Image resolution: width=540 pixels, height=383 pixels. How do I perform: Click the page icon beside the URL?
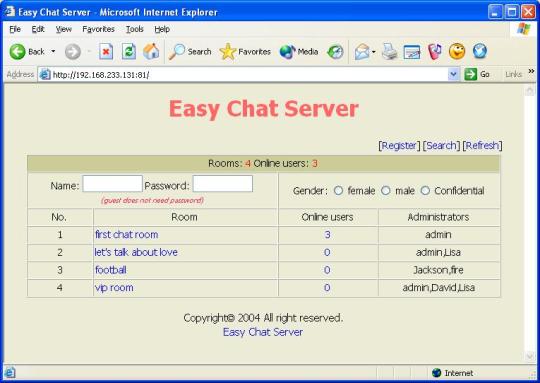(x=45, y=74)
